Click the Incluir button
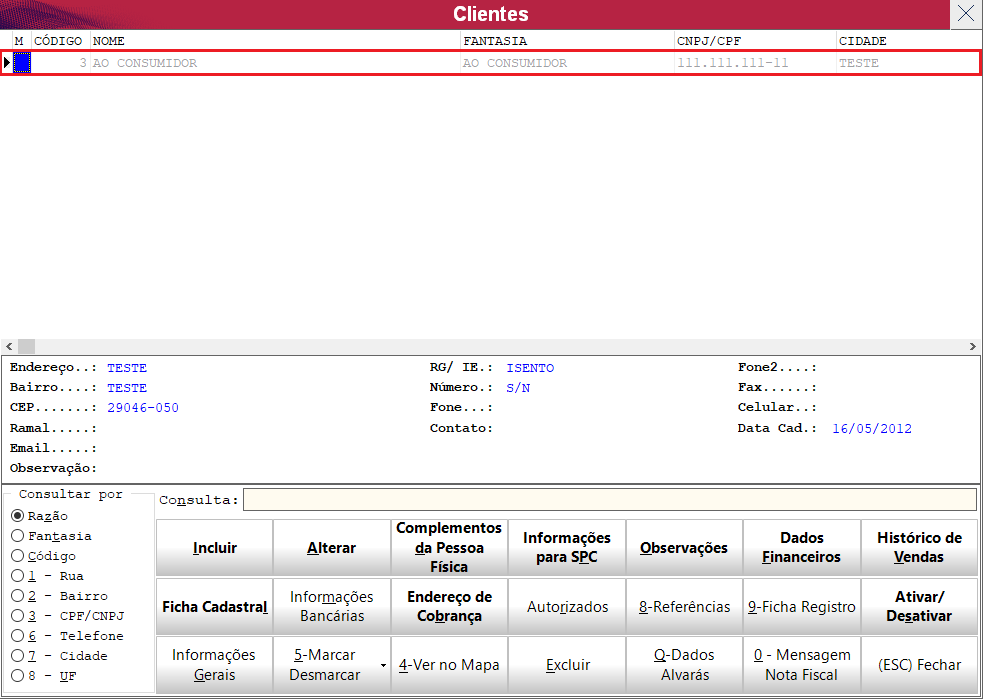This screenshot has height=699, width=983. click(x=214, y=548)
